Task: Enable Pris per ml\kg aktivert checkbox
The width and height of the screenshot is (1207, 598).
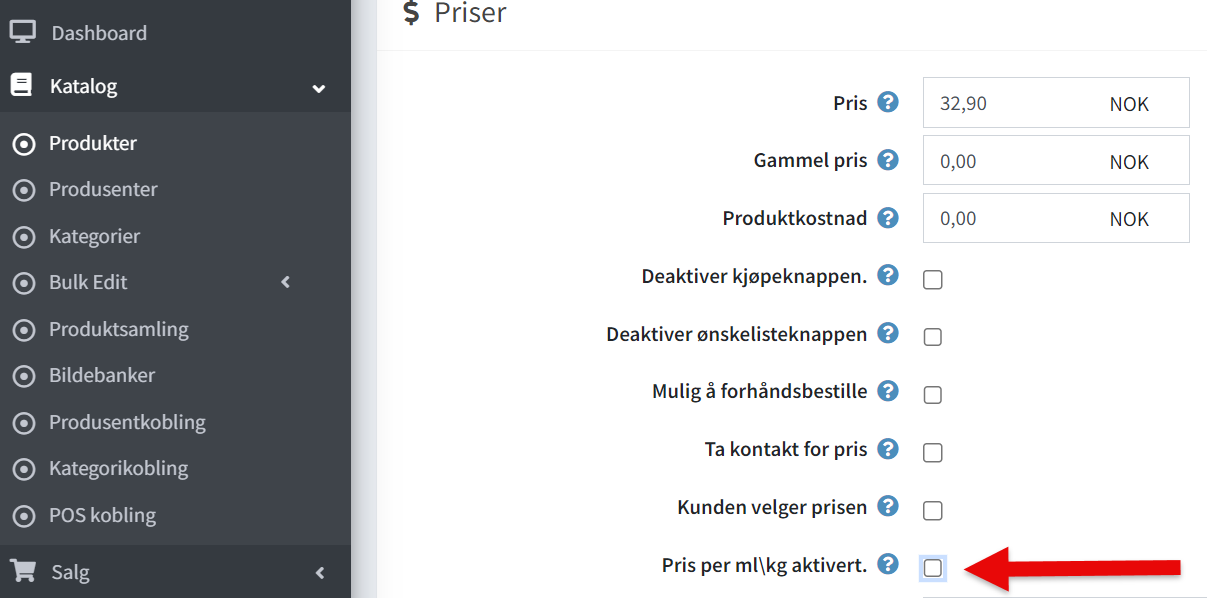Action: [932, 568]
